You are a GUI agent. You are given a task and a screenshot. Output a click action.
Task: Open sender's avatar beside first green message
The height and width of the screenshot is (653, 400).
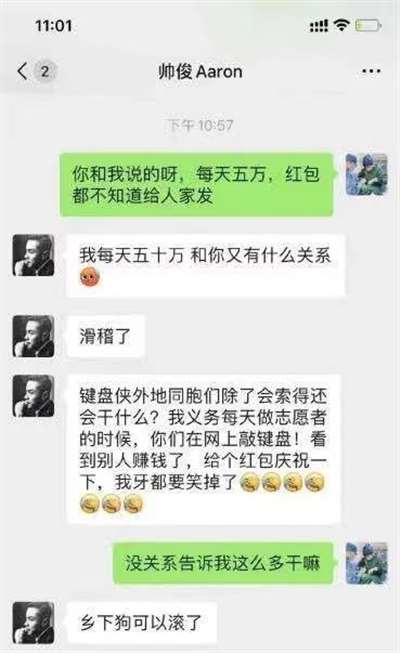[367, 174]
